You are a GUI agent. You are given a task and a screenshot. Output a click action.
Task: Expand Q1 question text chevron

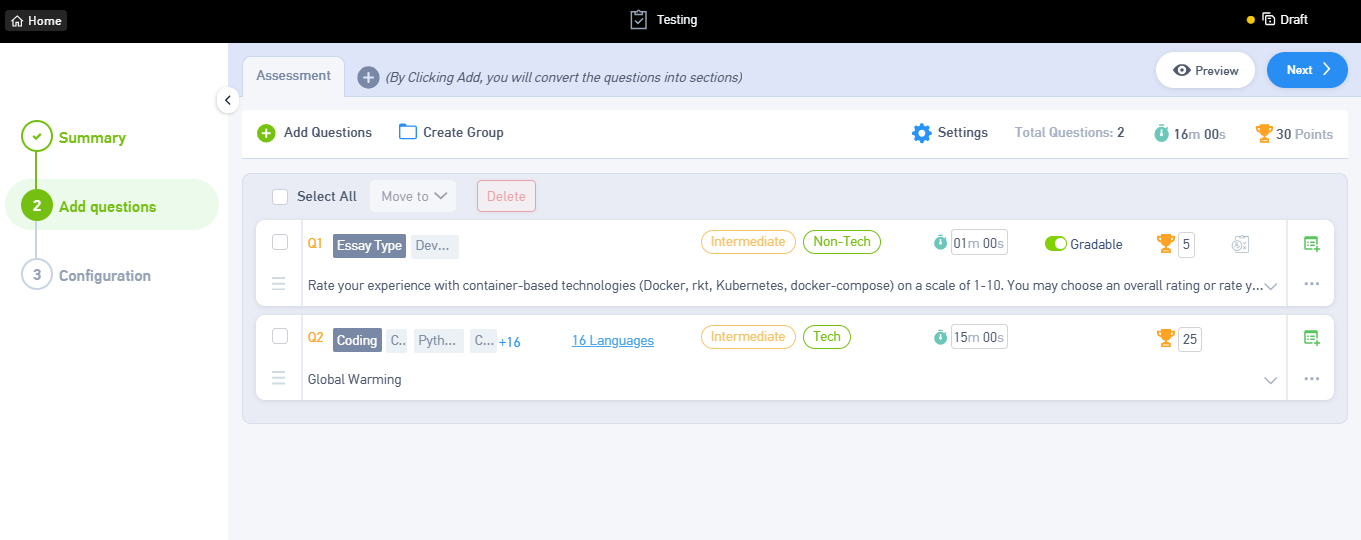coord(1271,286)
